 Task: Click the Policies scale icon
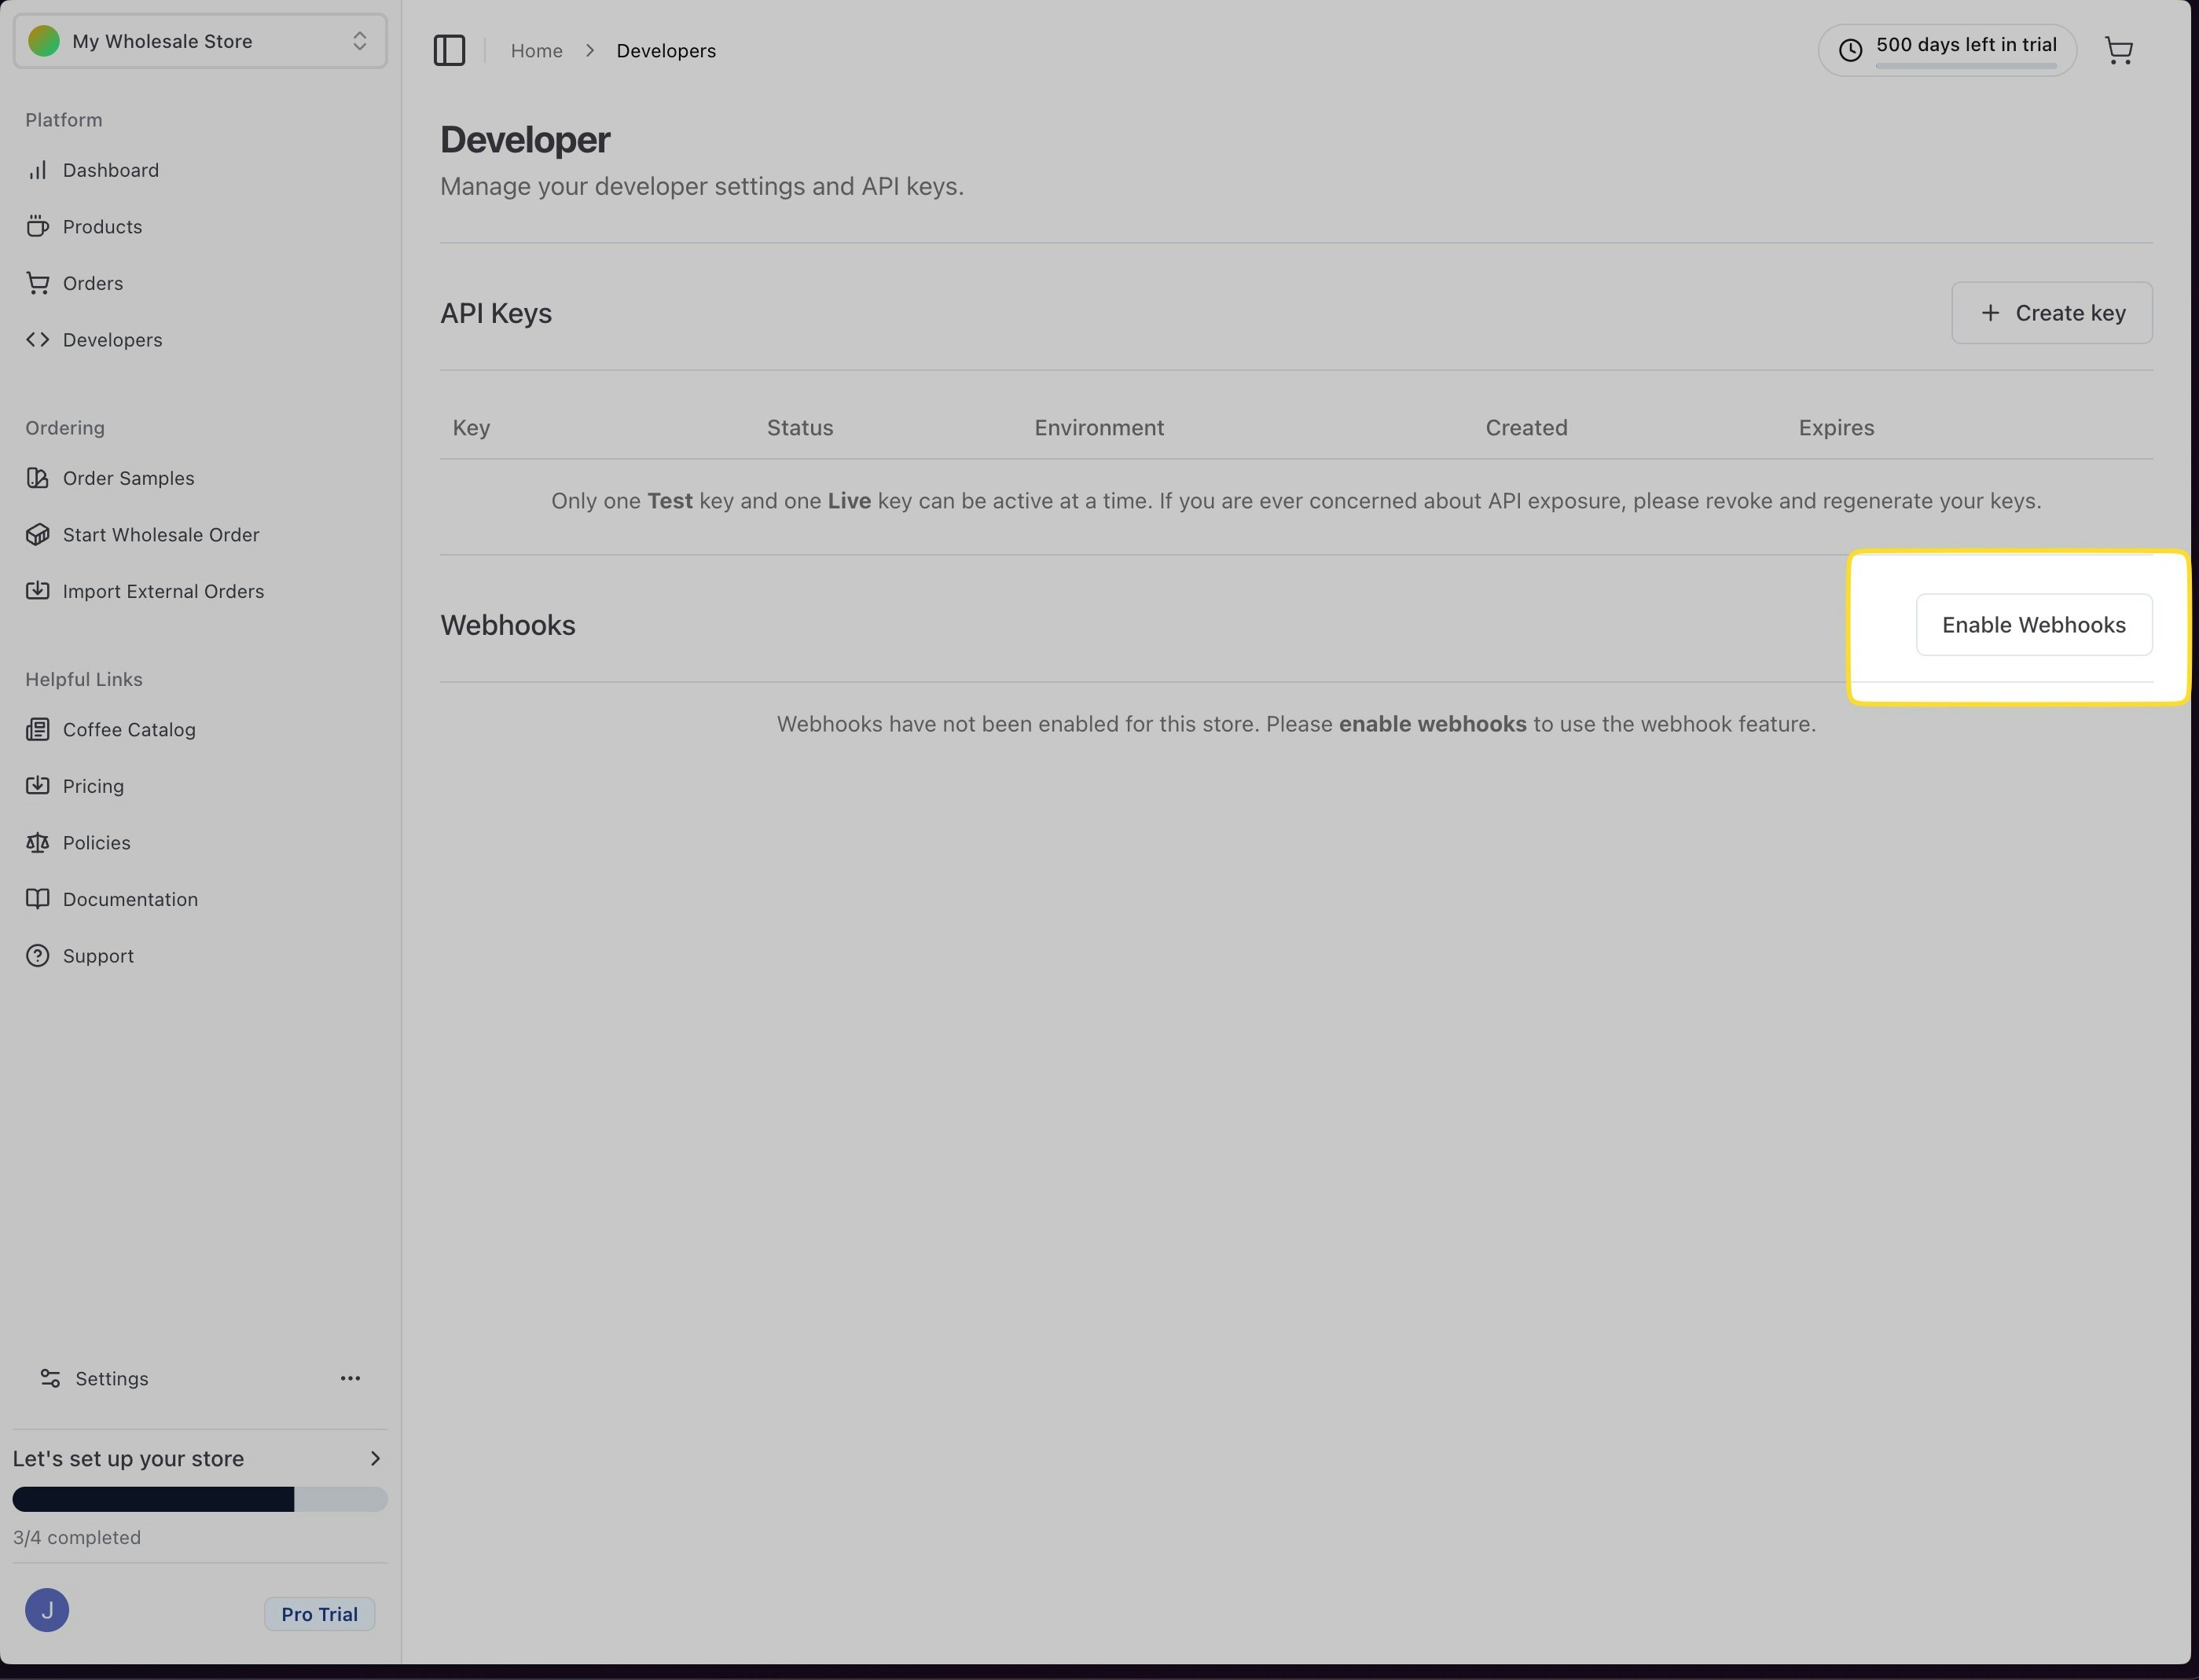(x=37, y=843)
